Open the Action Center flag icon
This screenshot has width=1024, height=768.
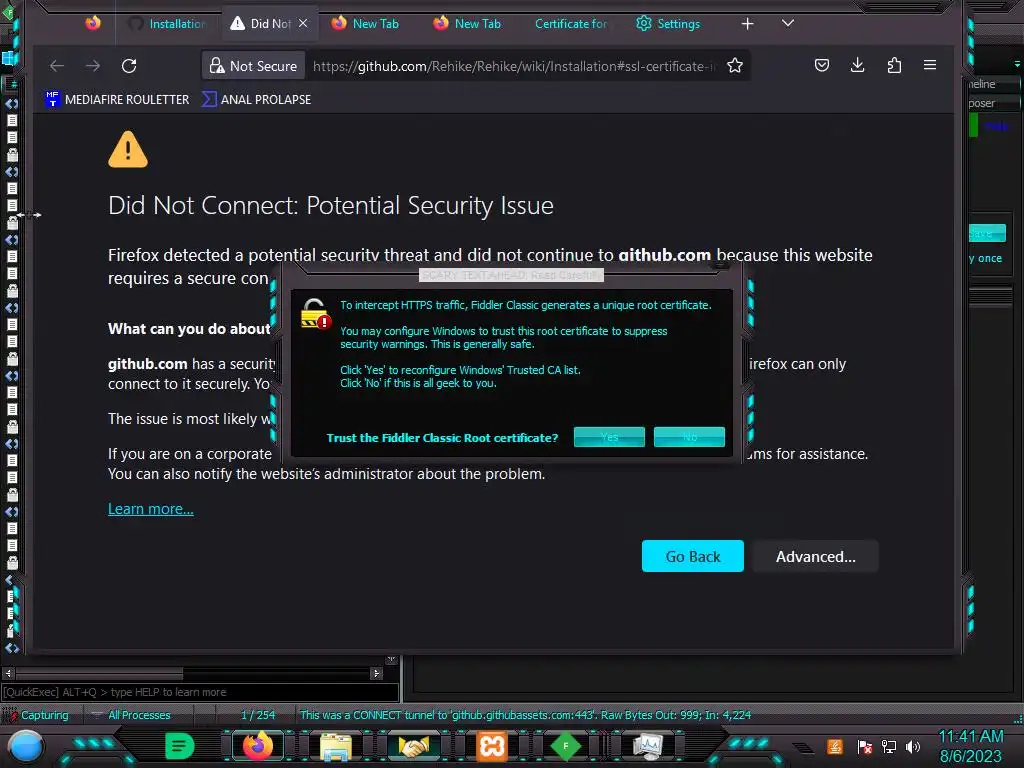(865, 746)
